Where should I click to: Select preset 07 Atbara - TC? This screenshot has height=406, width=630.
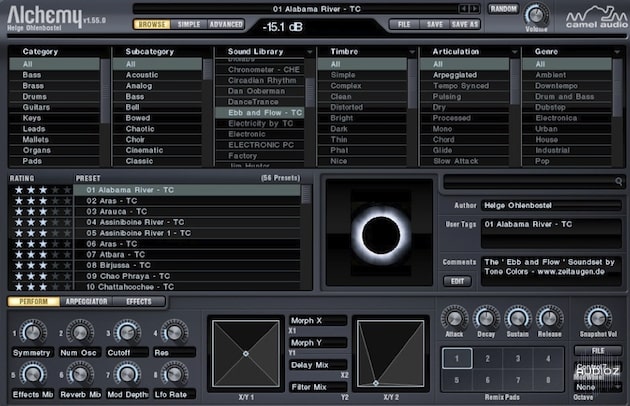[187, 254]
